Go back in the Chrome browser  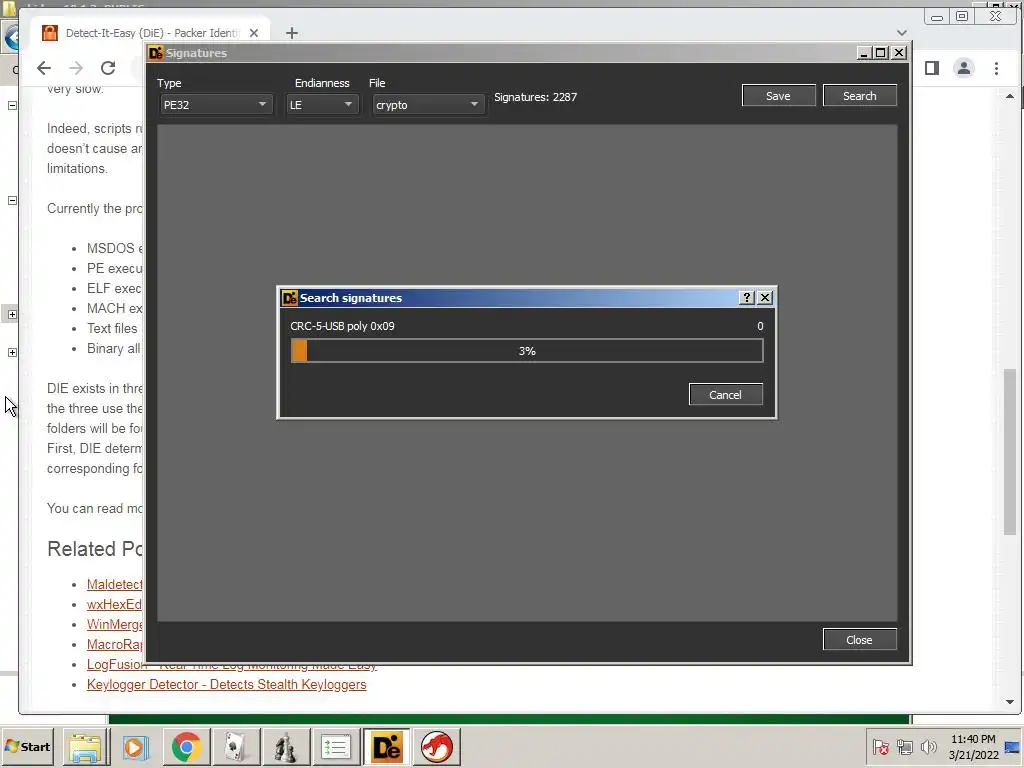pyautogui.click(x=44, y=68)
